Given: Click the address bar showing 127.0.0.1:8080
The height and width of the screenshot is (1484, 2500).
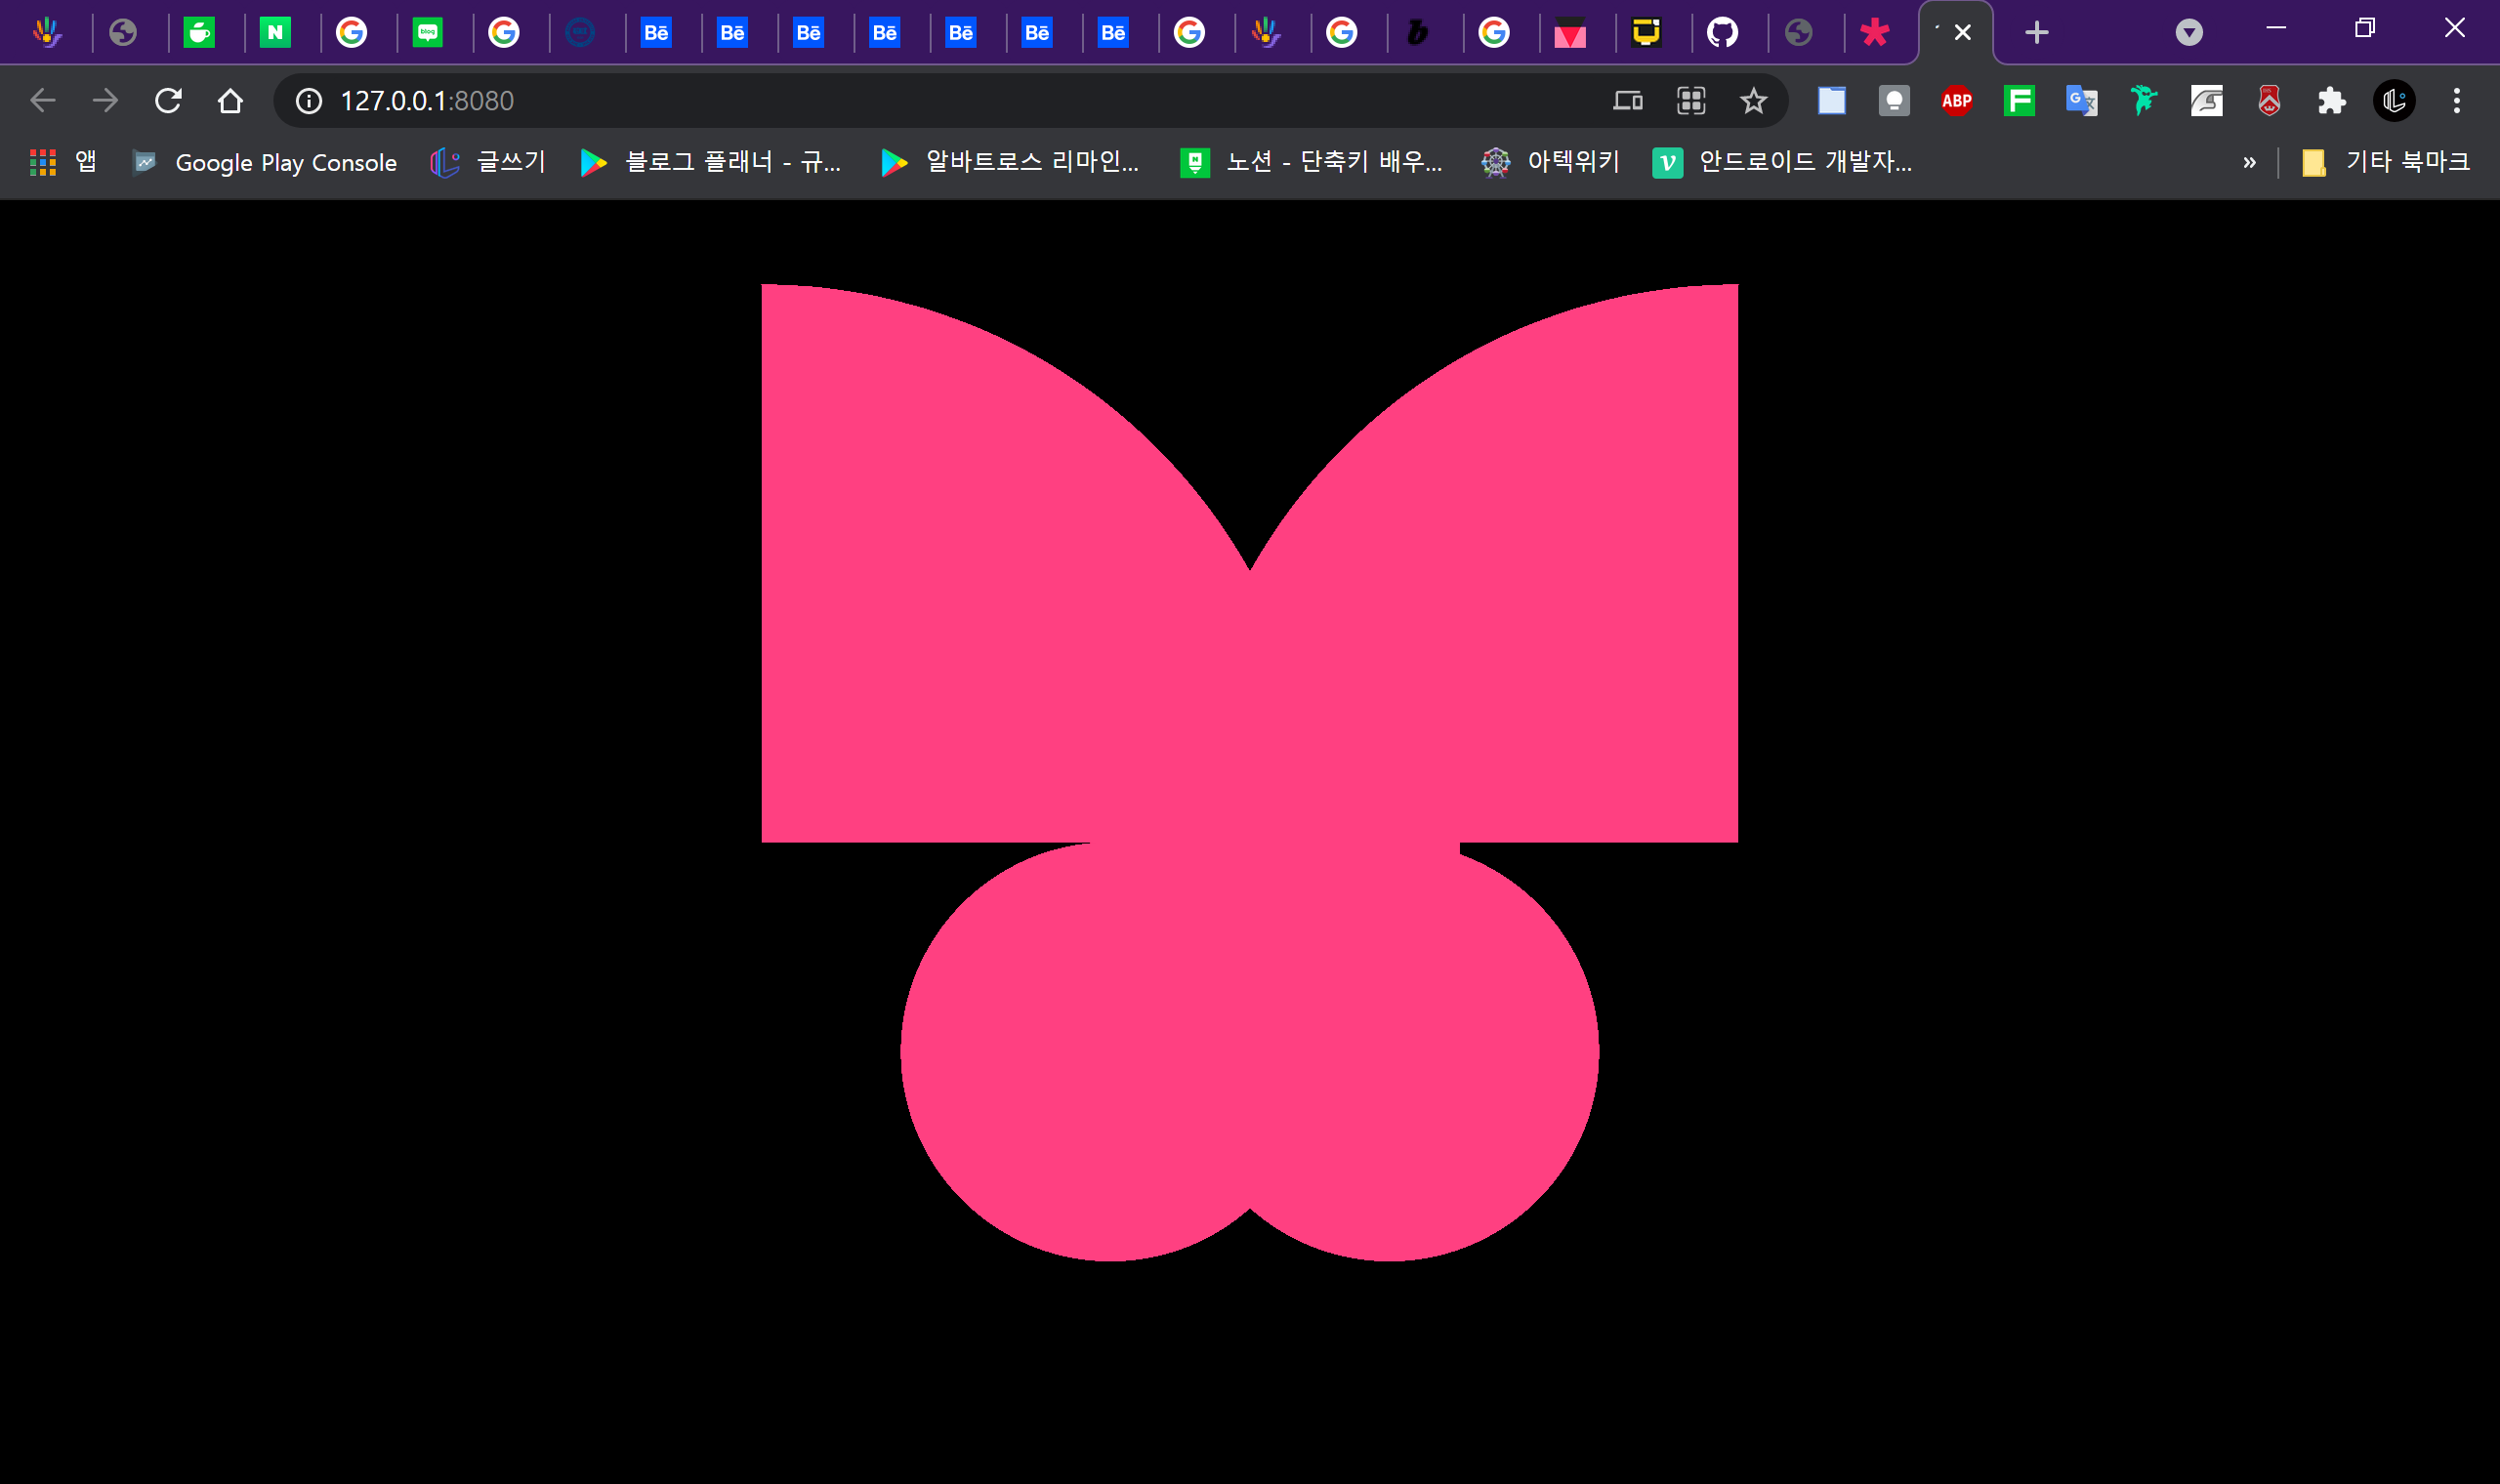Looking at the screenshot, I should tap(900, 101).
